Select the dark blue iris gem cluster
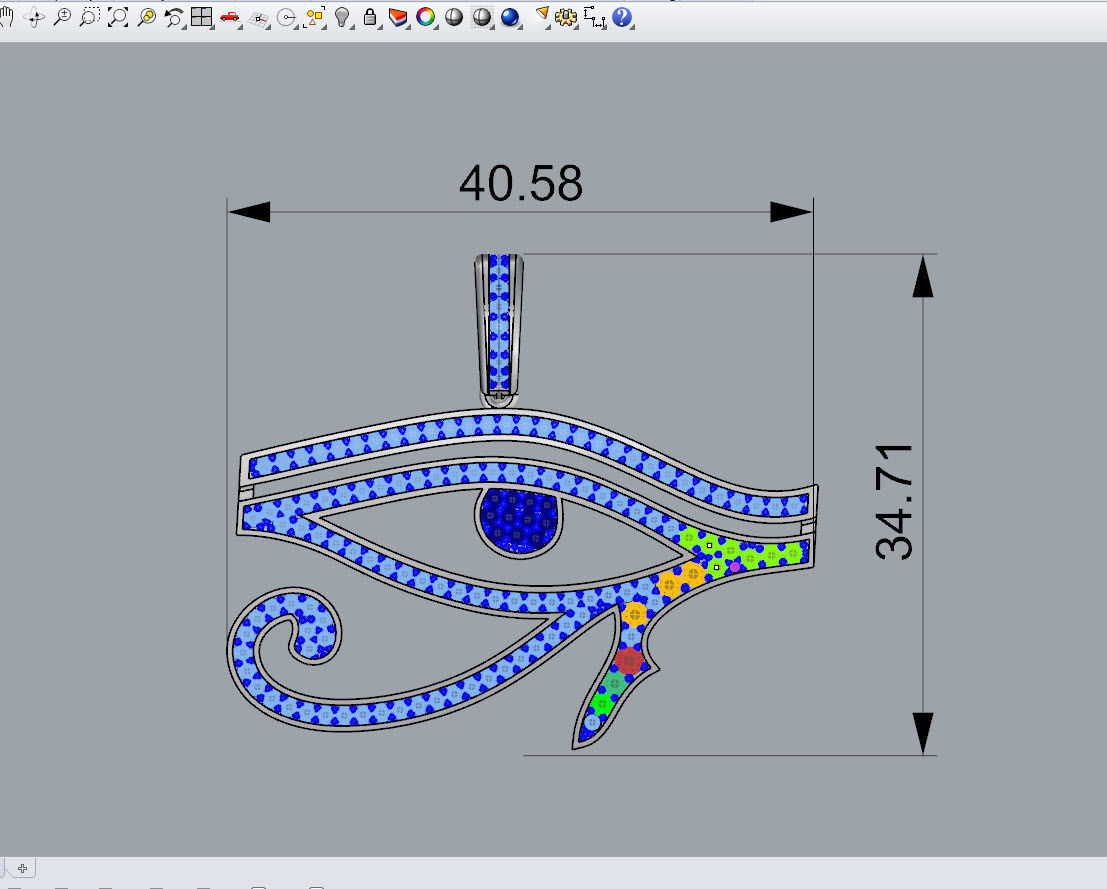The width and height of the screenshot is (1107, 889). 519,522
